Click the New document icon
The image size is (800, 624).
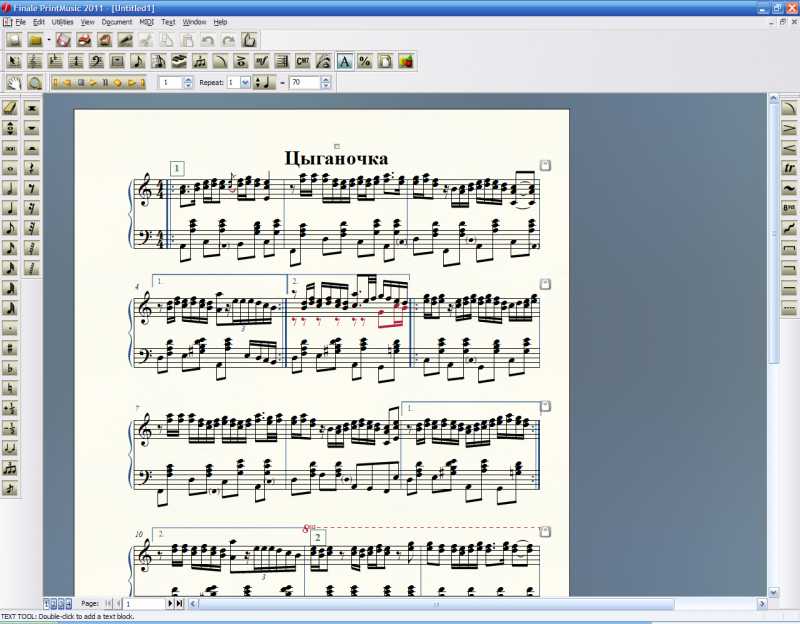pos(14,40)
